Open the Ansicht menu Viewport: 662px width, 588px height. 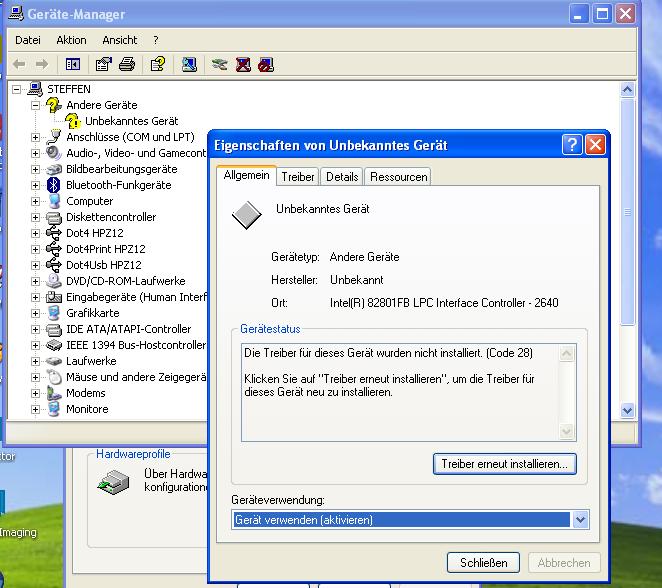(120, 40)
